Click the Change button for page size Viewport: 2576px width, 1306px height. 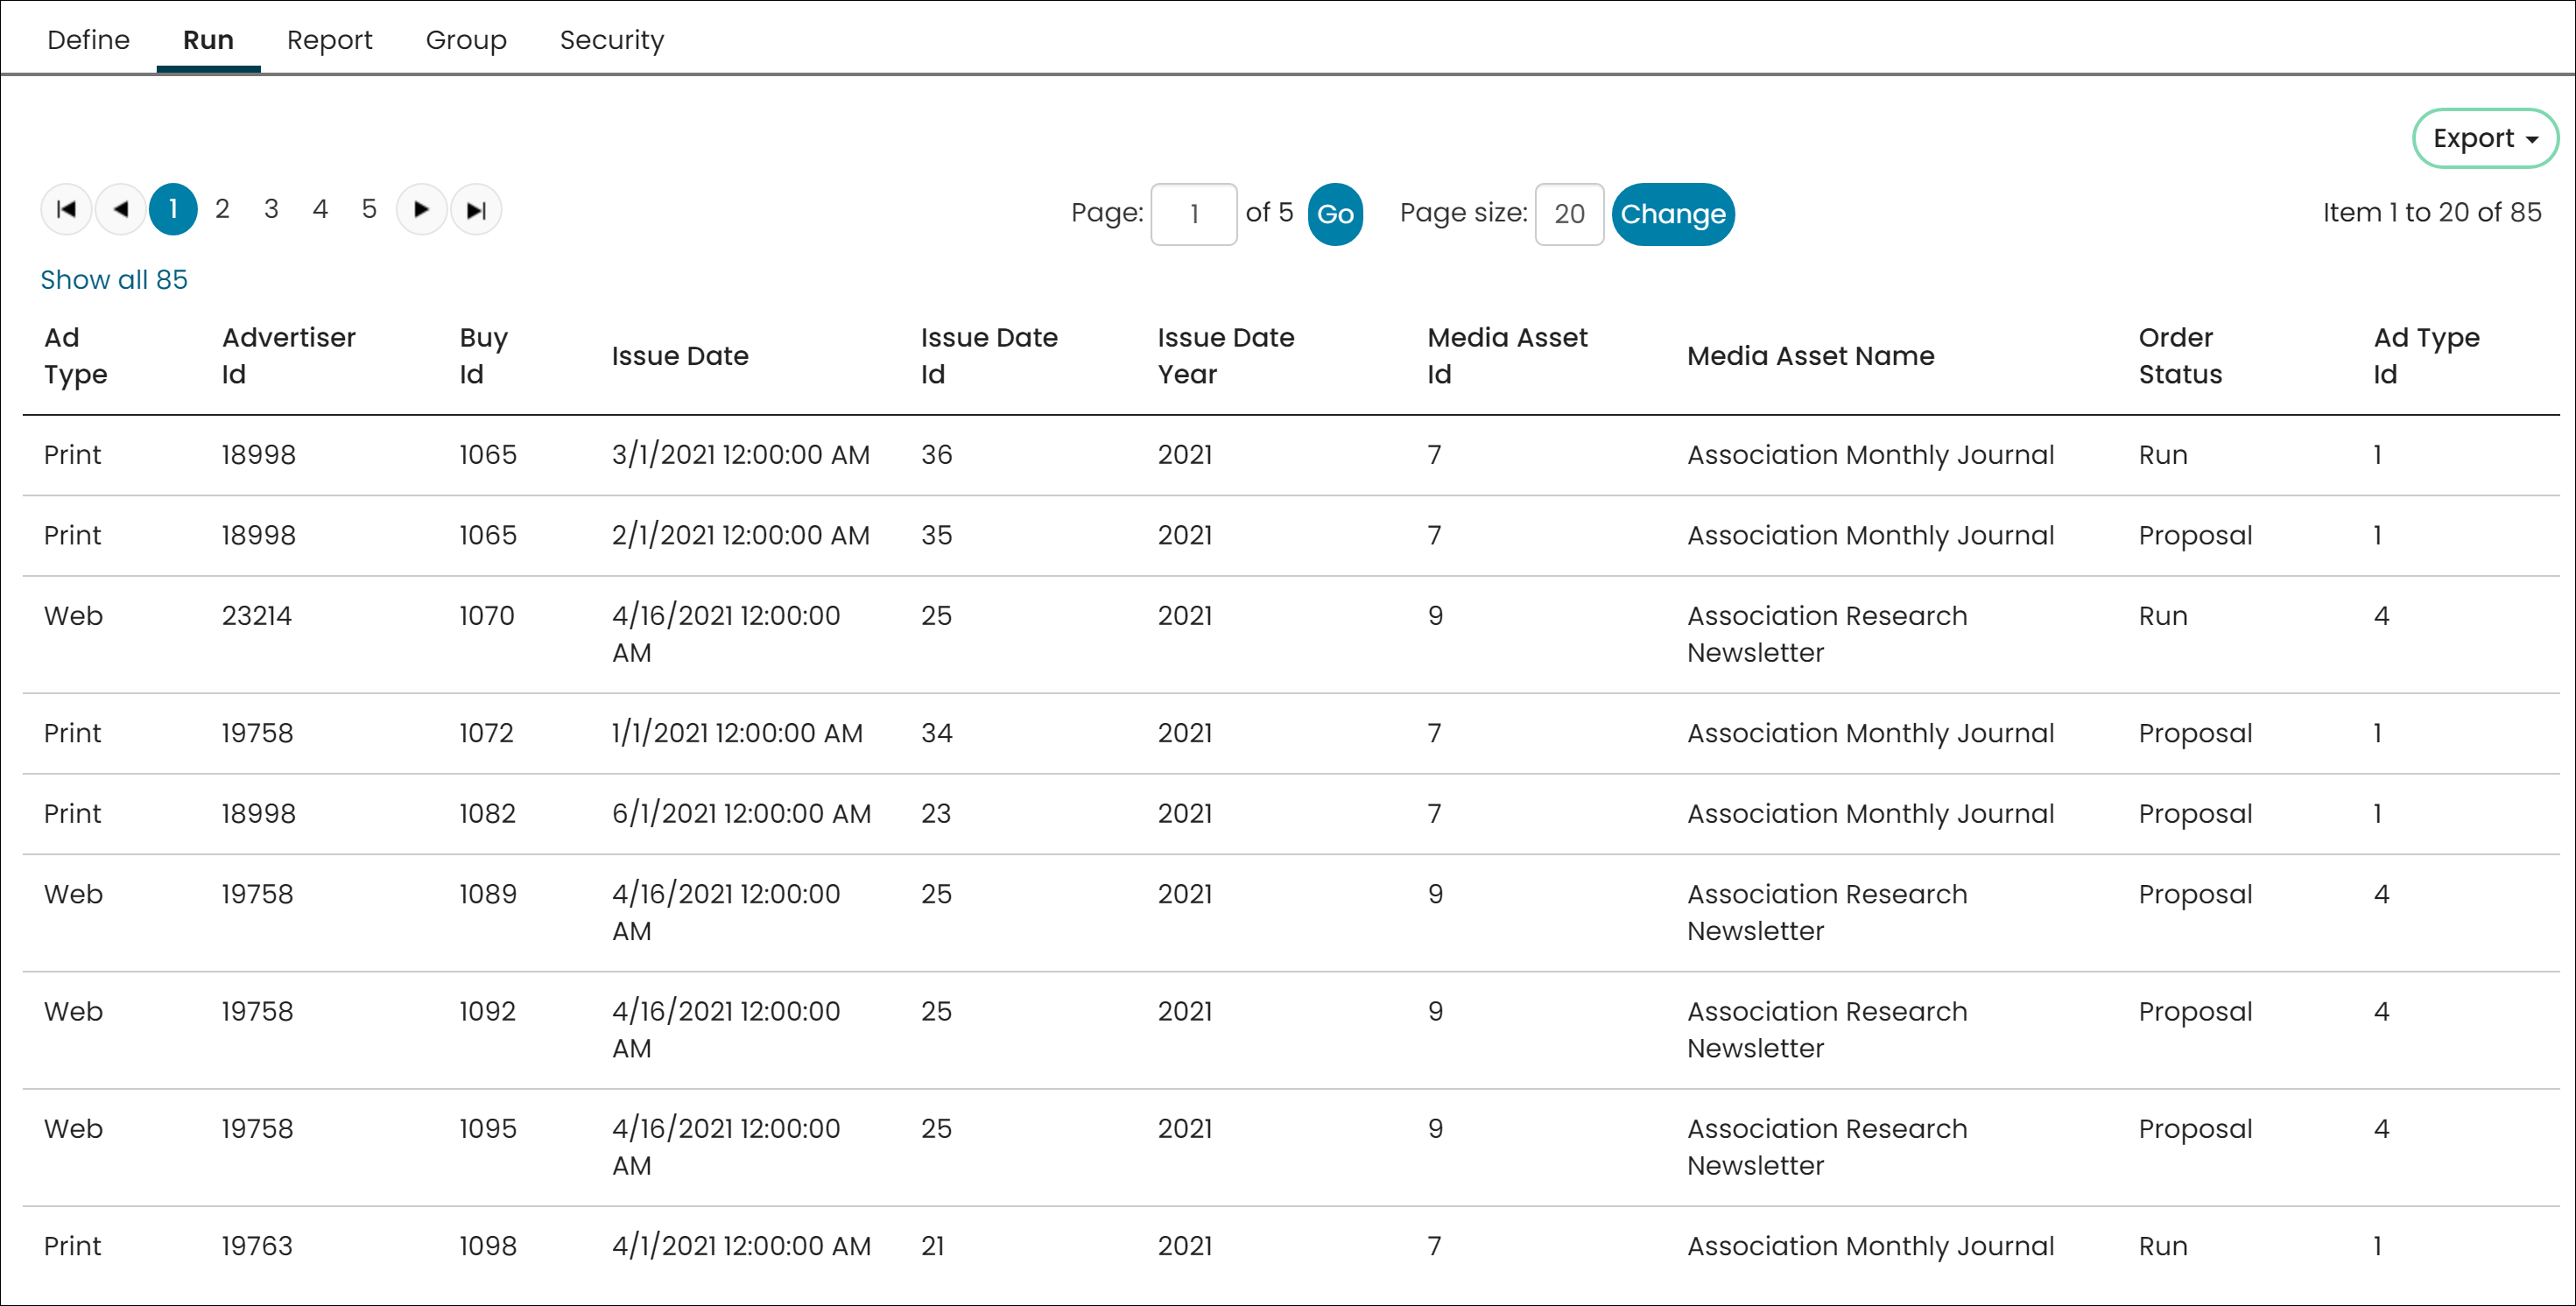[x=1673, y=214]
